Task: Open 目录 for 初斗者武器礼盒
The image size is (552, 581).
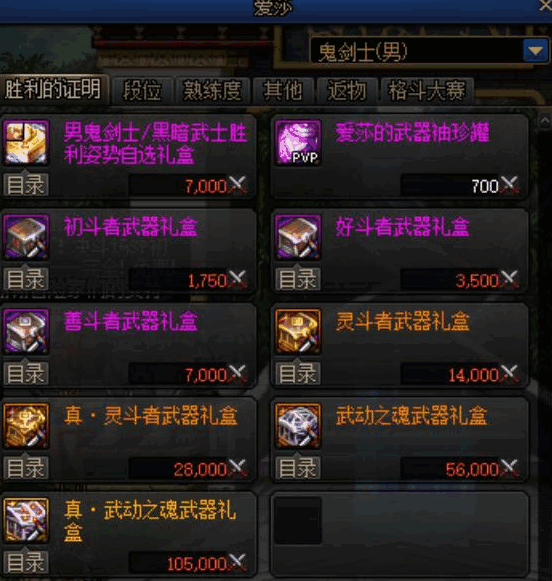Action: [26, 279]
